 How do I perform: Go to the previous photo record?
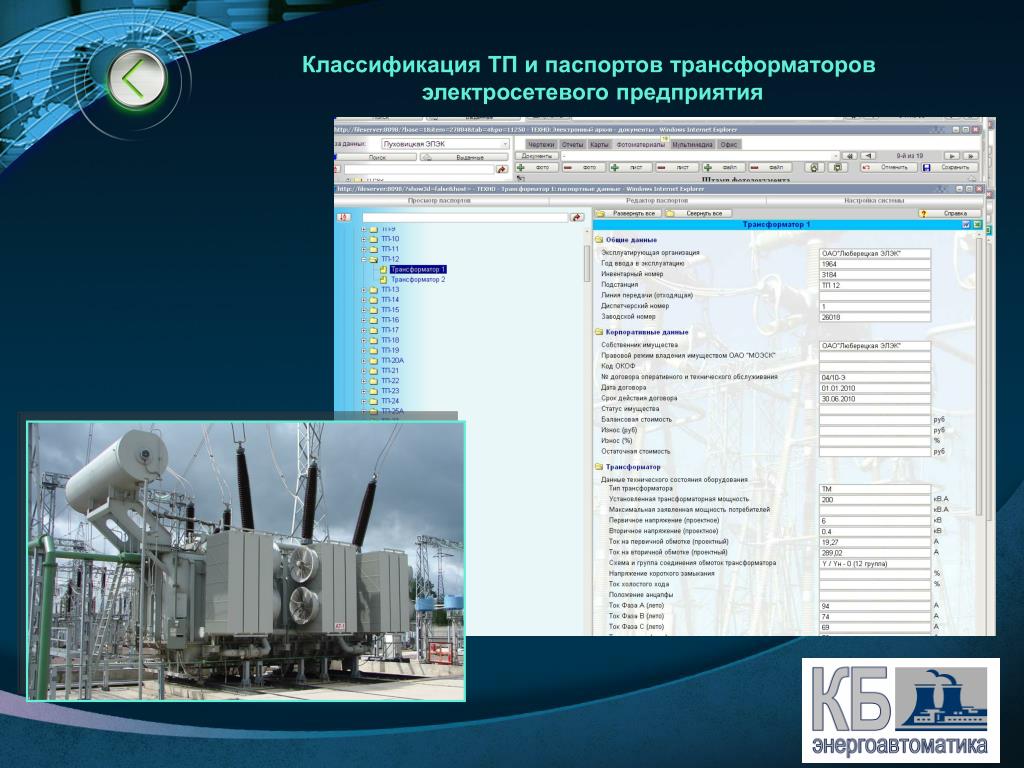click(868, 156)
